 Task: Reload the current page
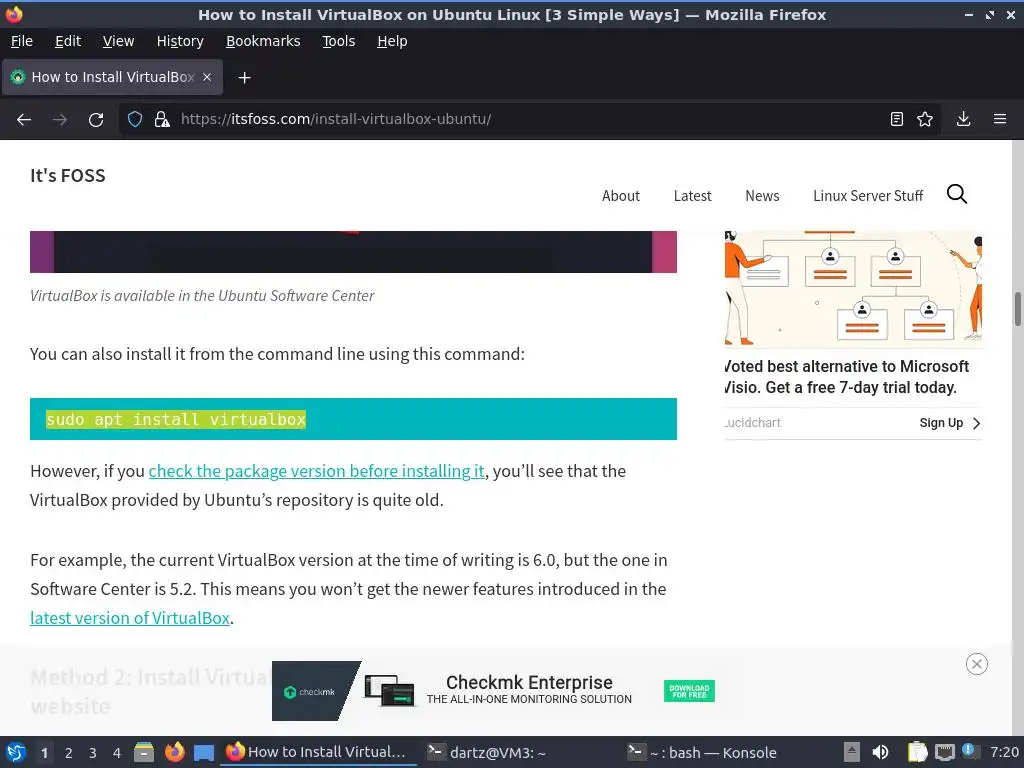pyautogui.click(x=96, y=120)
